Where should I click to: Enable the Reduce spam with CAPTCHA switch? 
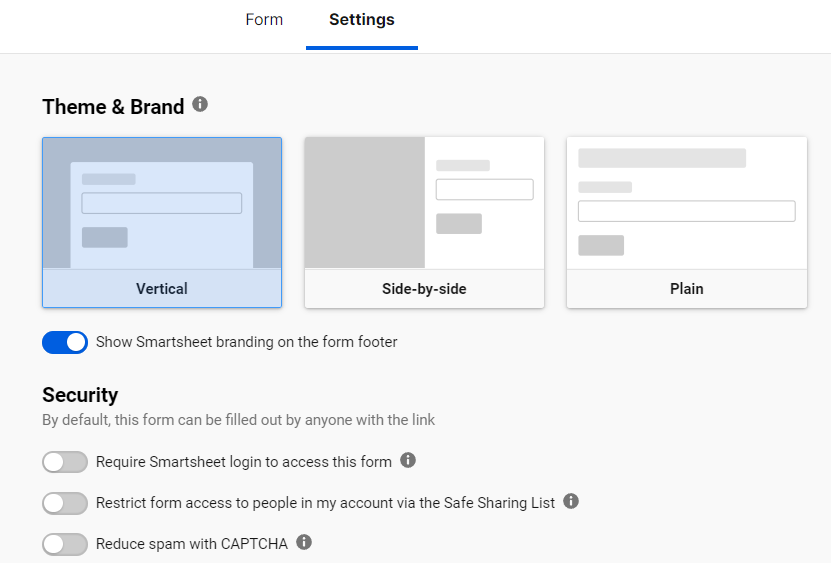[65, 544]
